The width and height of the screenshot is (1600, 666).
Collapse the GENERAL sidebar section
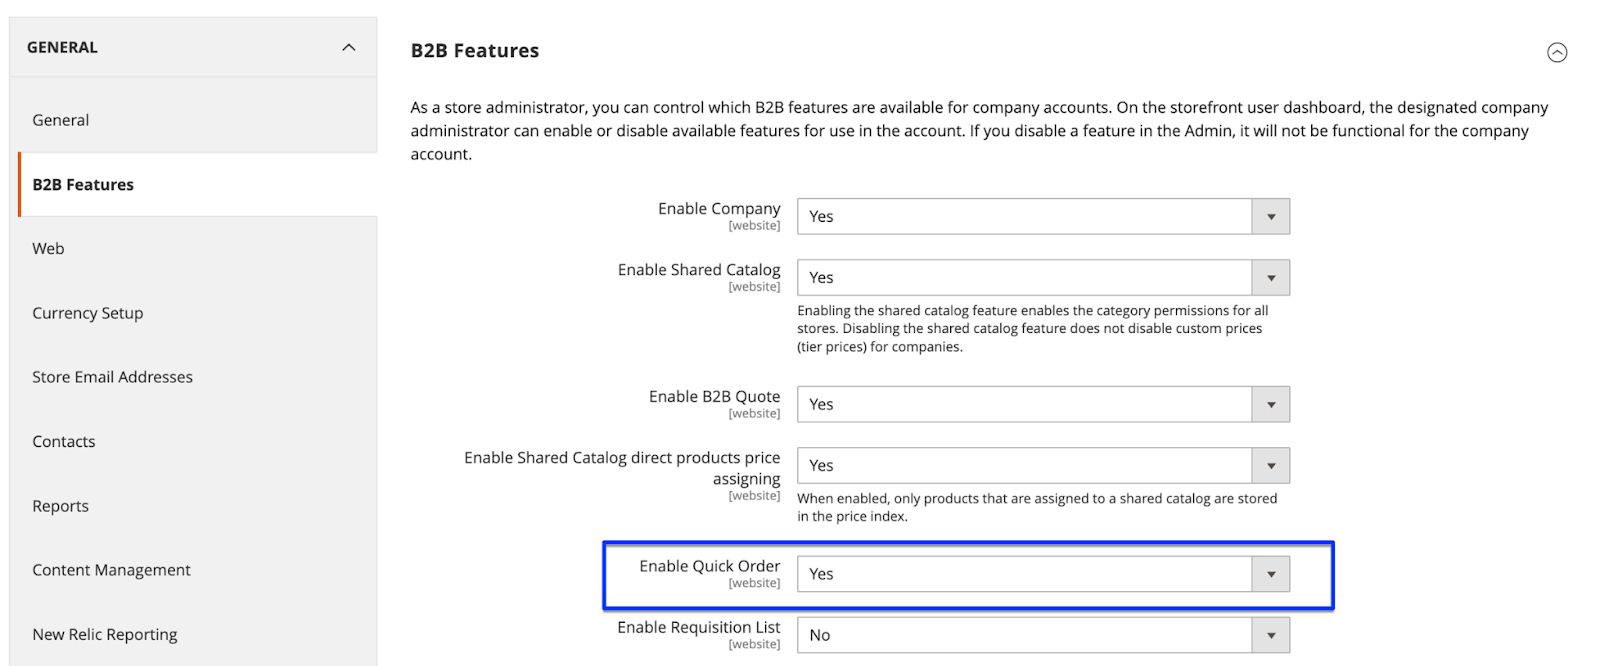pyautogui.click(x=349, y=46)
